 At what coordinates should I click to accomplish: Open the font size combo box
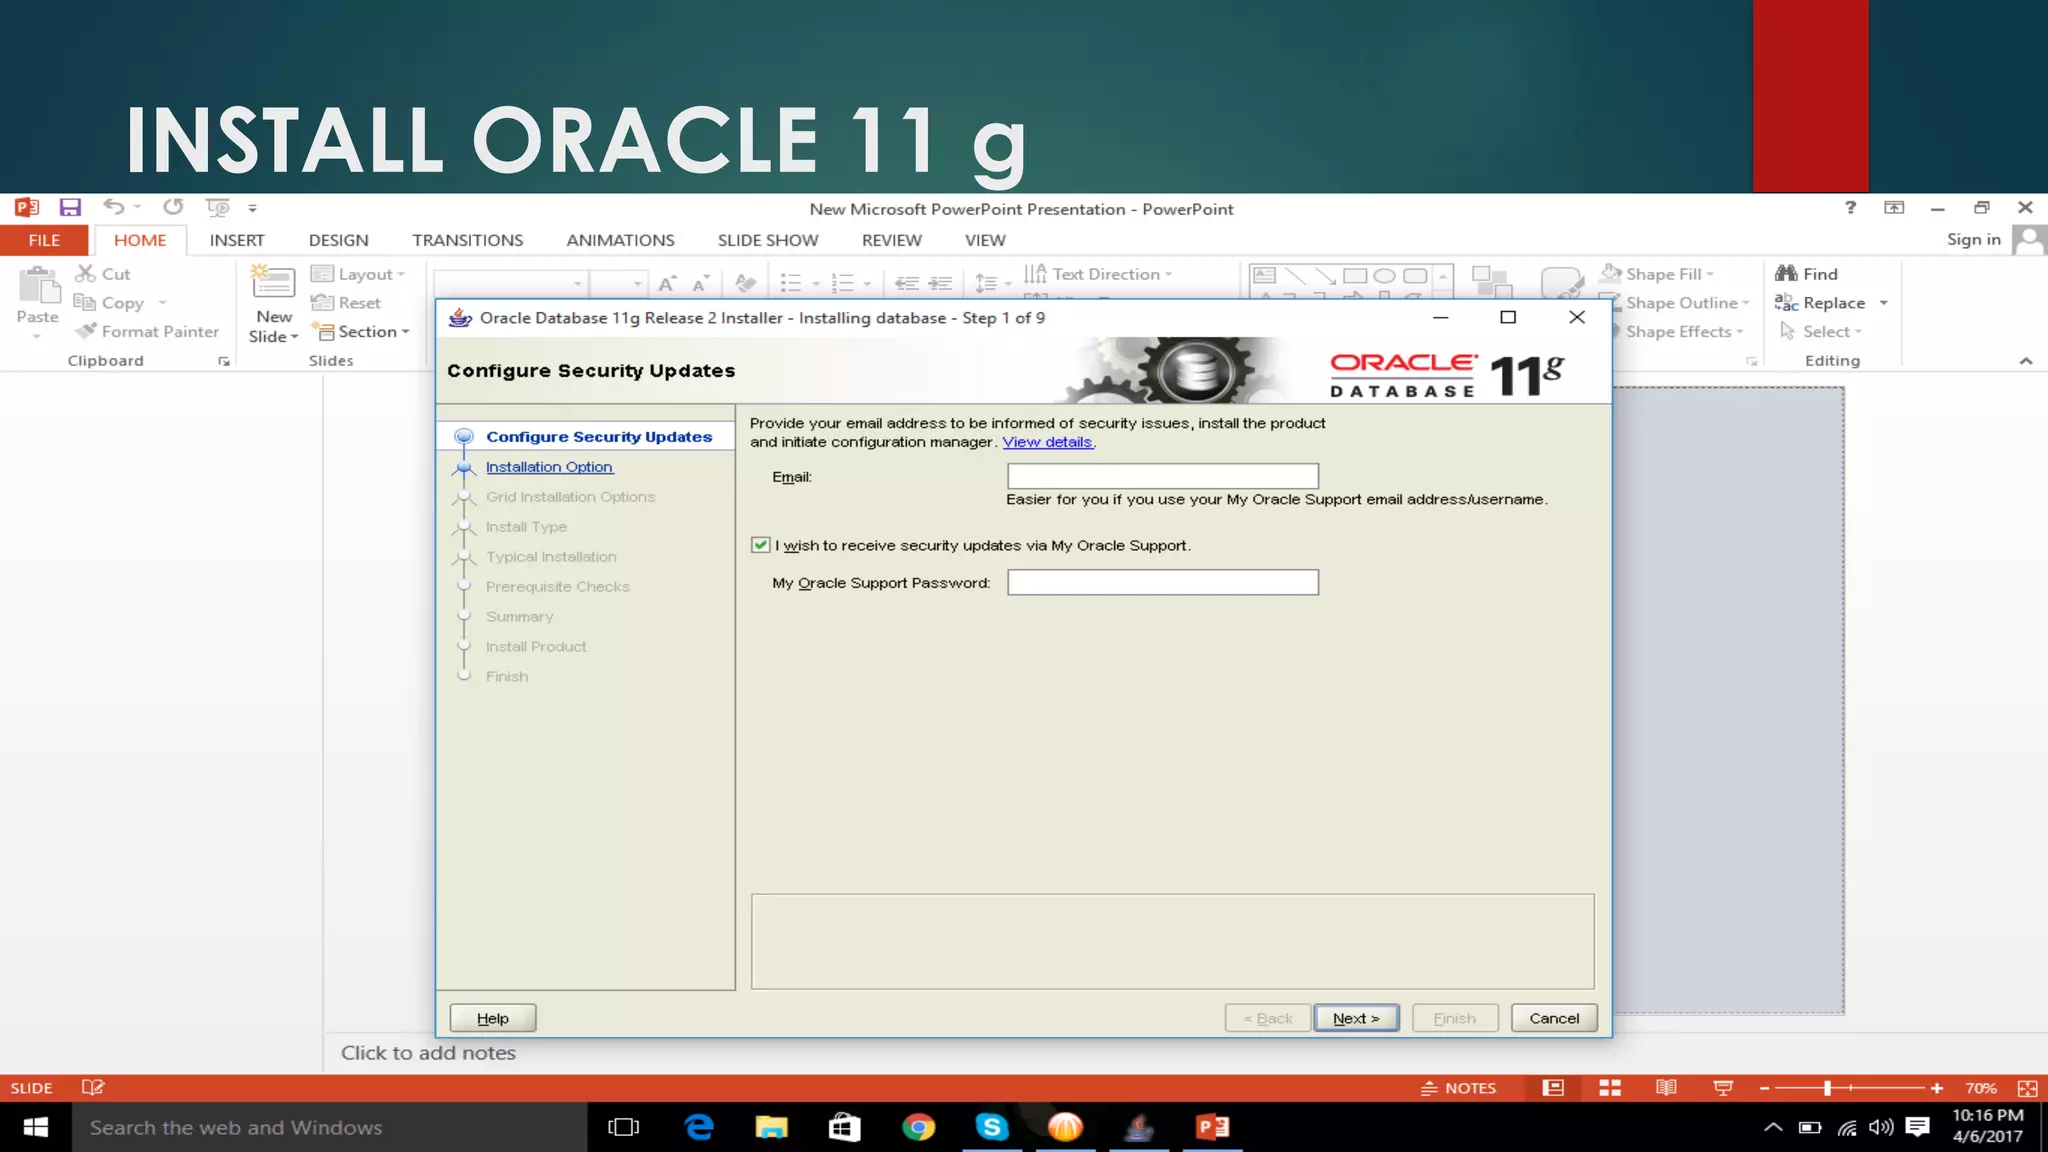(617, 283)
